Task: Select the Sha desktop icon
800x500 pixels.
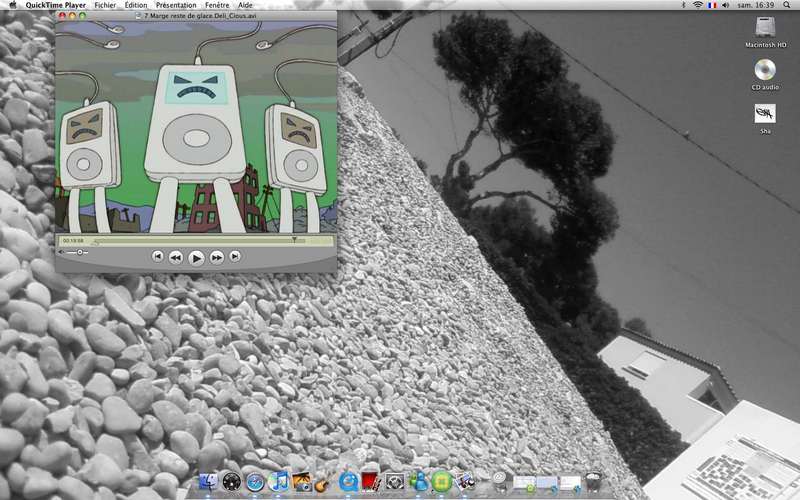Action: [766, 116]
